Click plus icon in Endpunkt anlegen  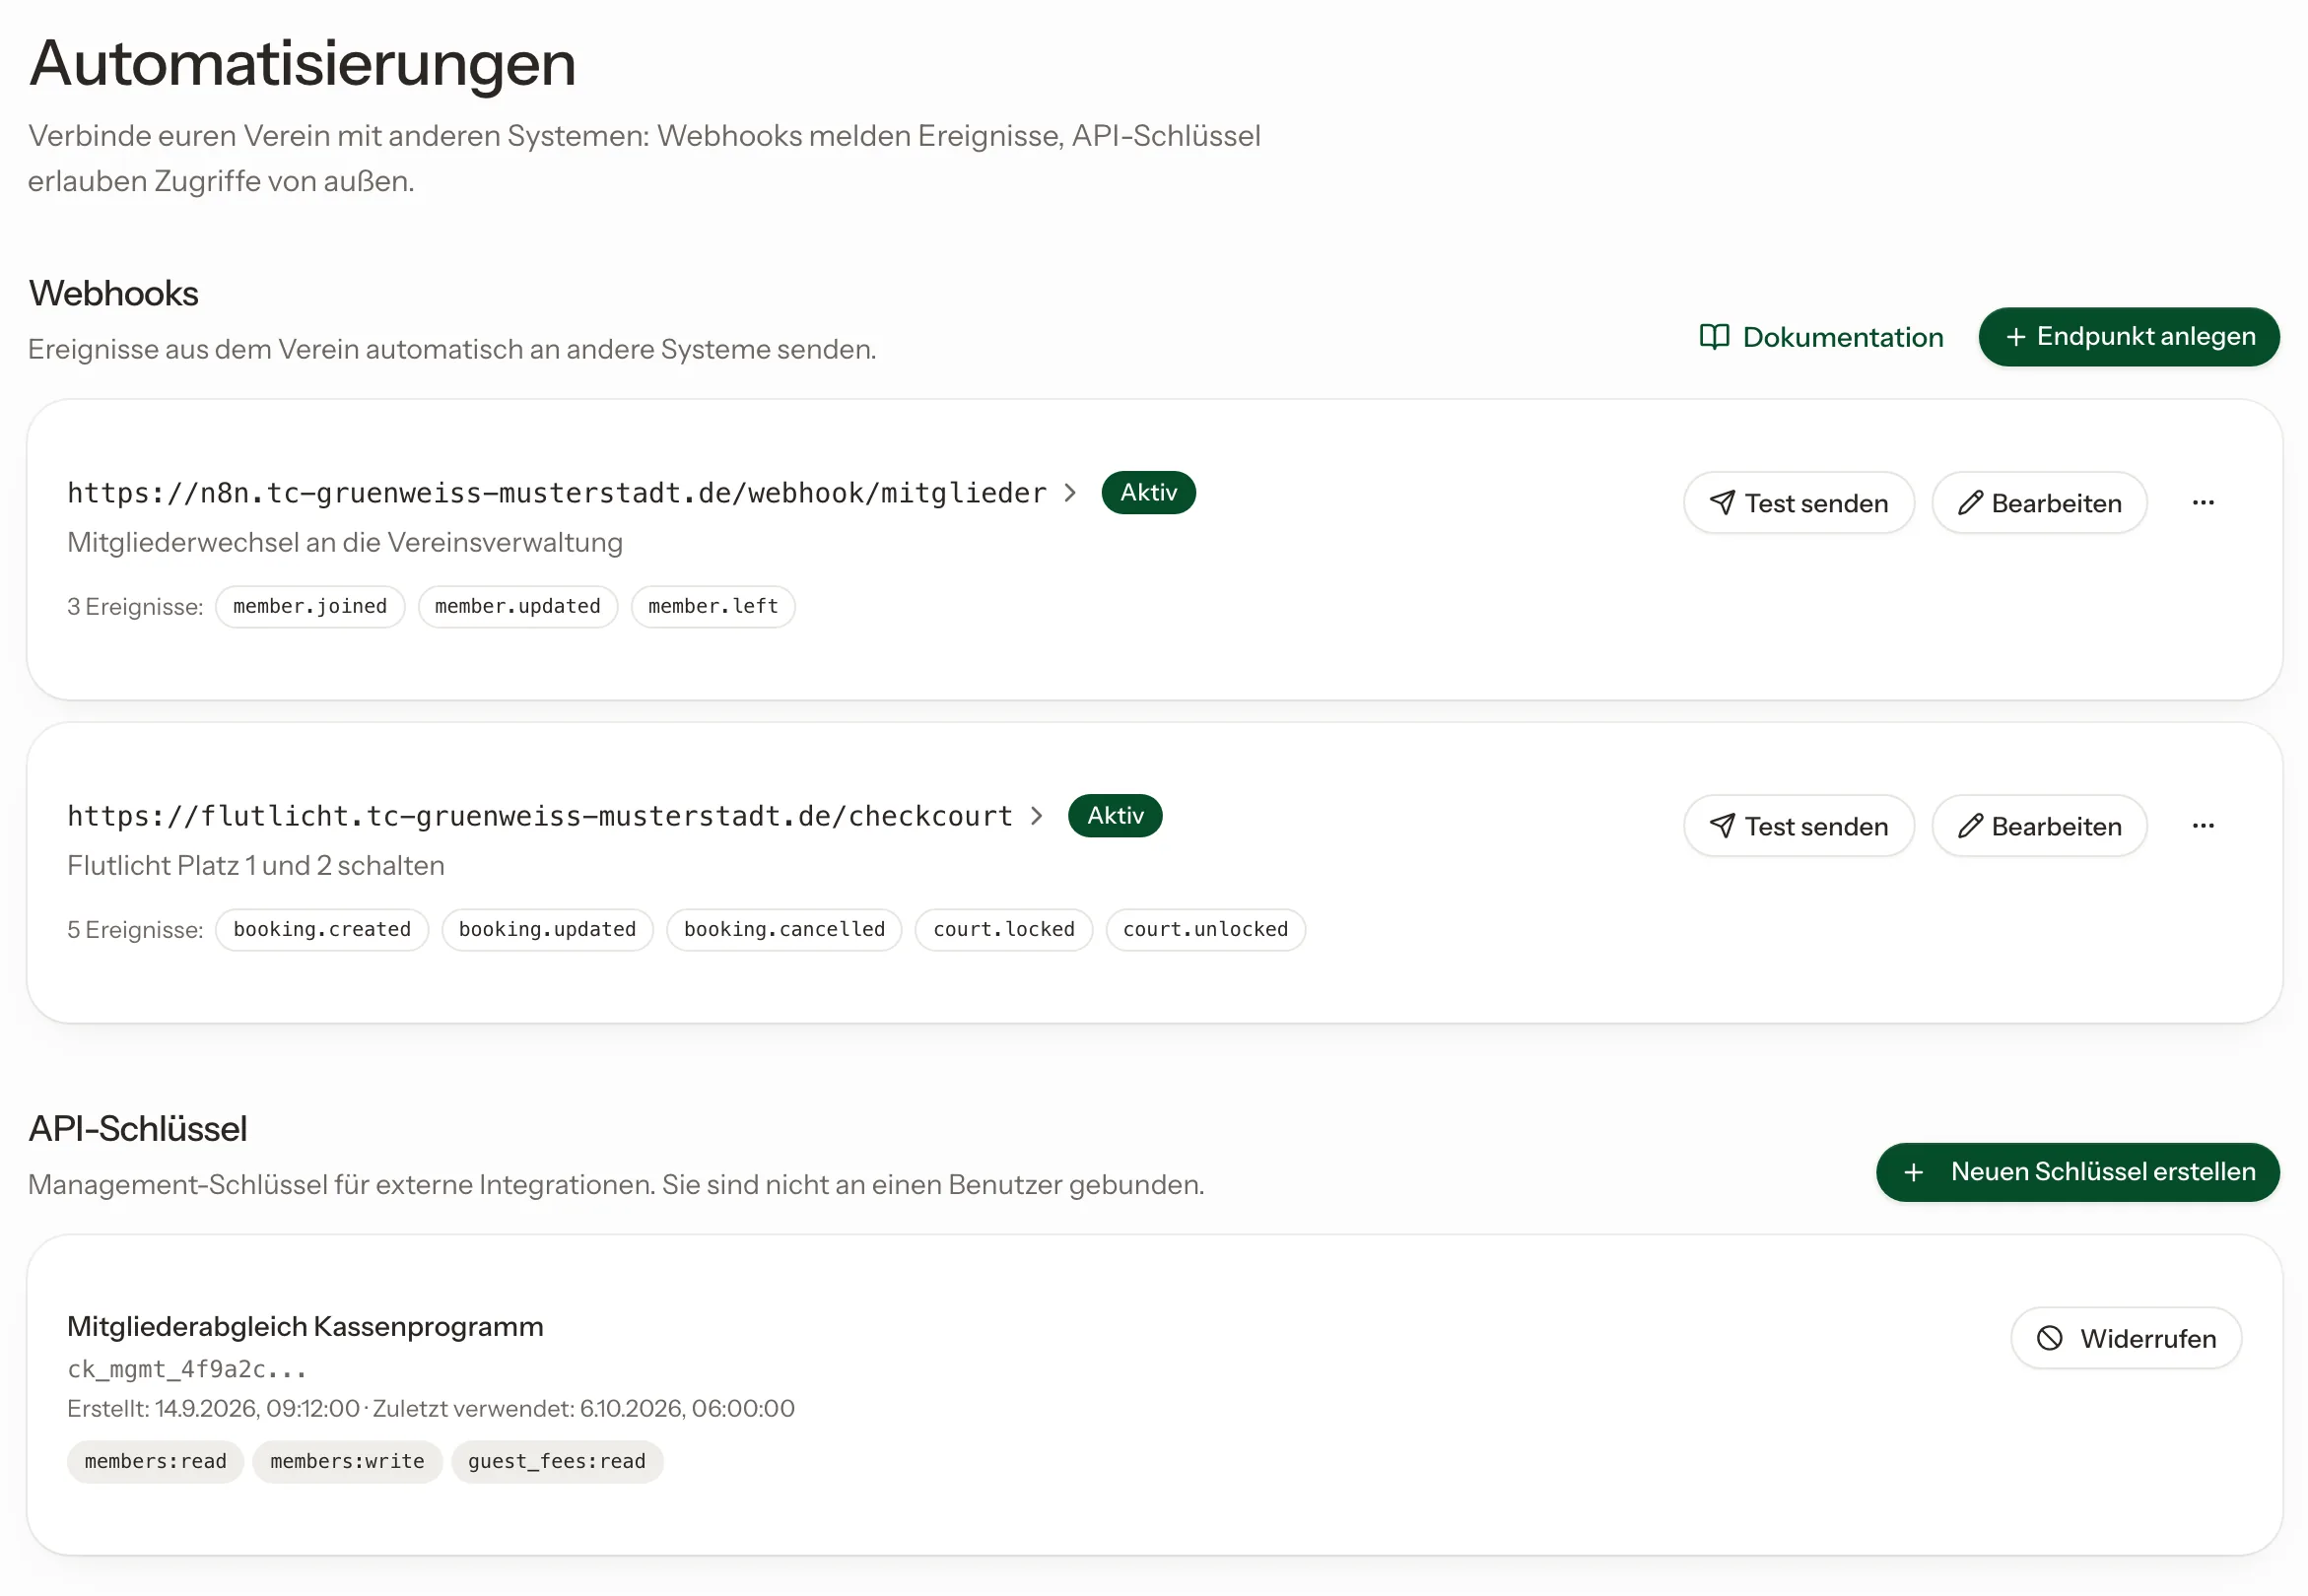point(2016,337)
